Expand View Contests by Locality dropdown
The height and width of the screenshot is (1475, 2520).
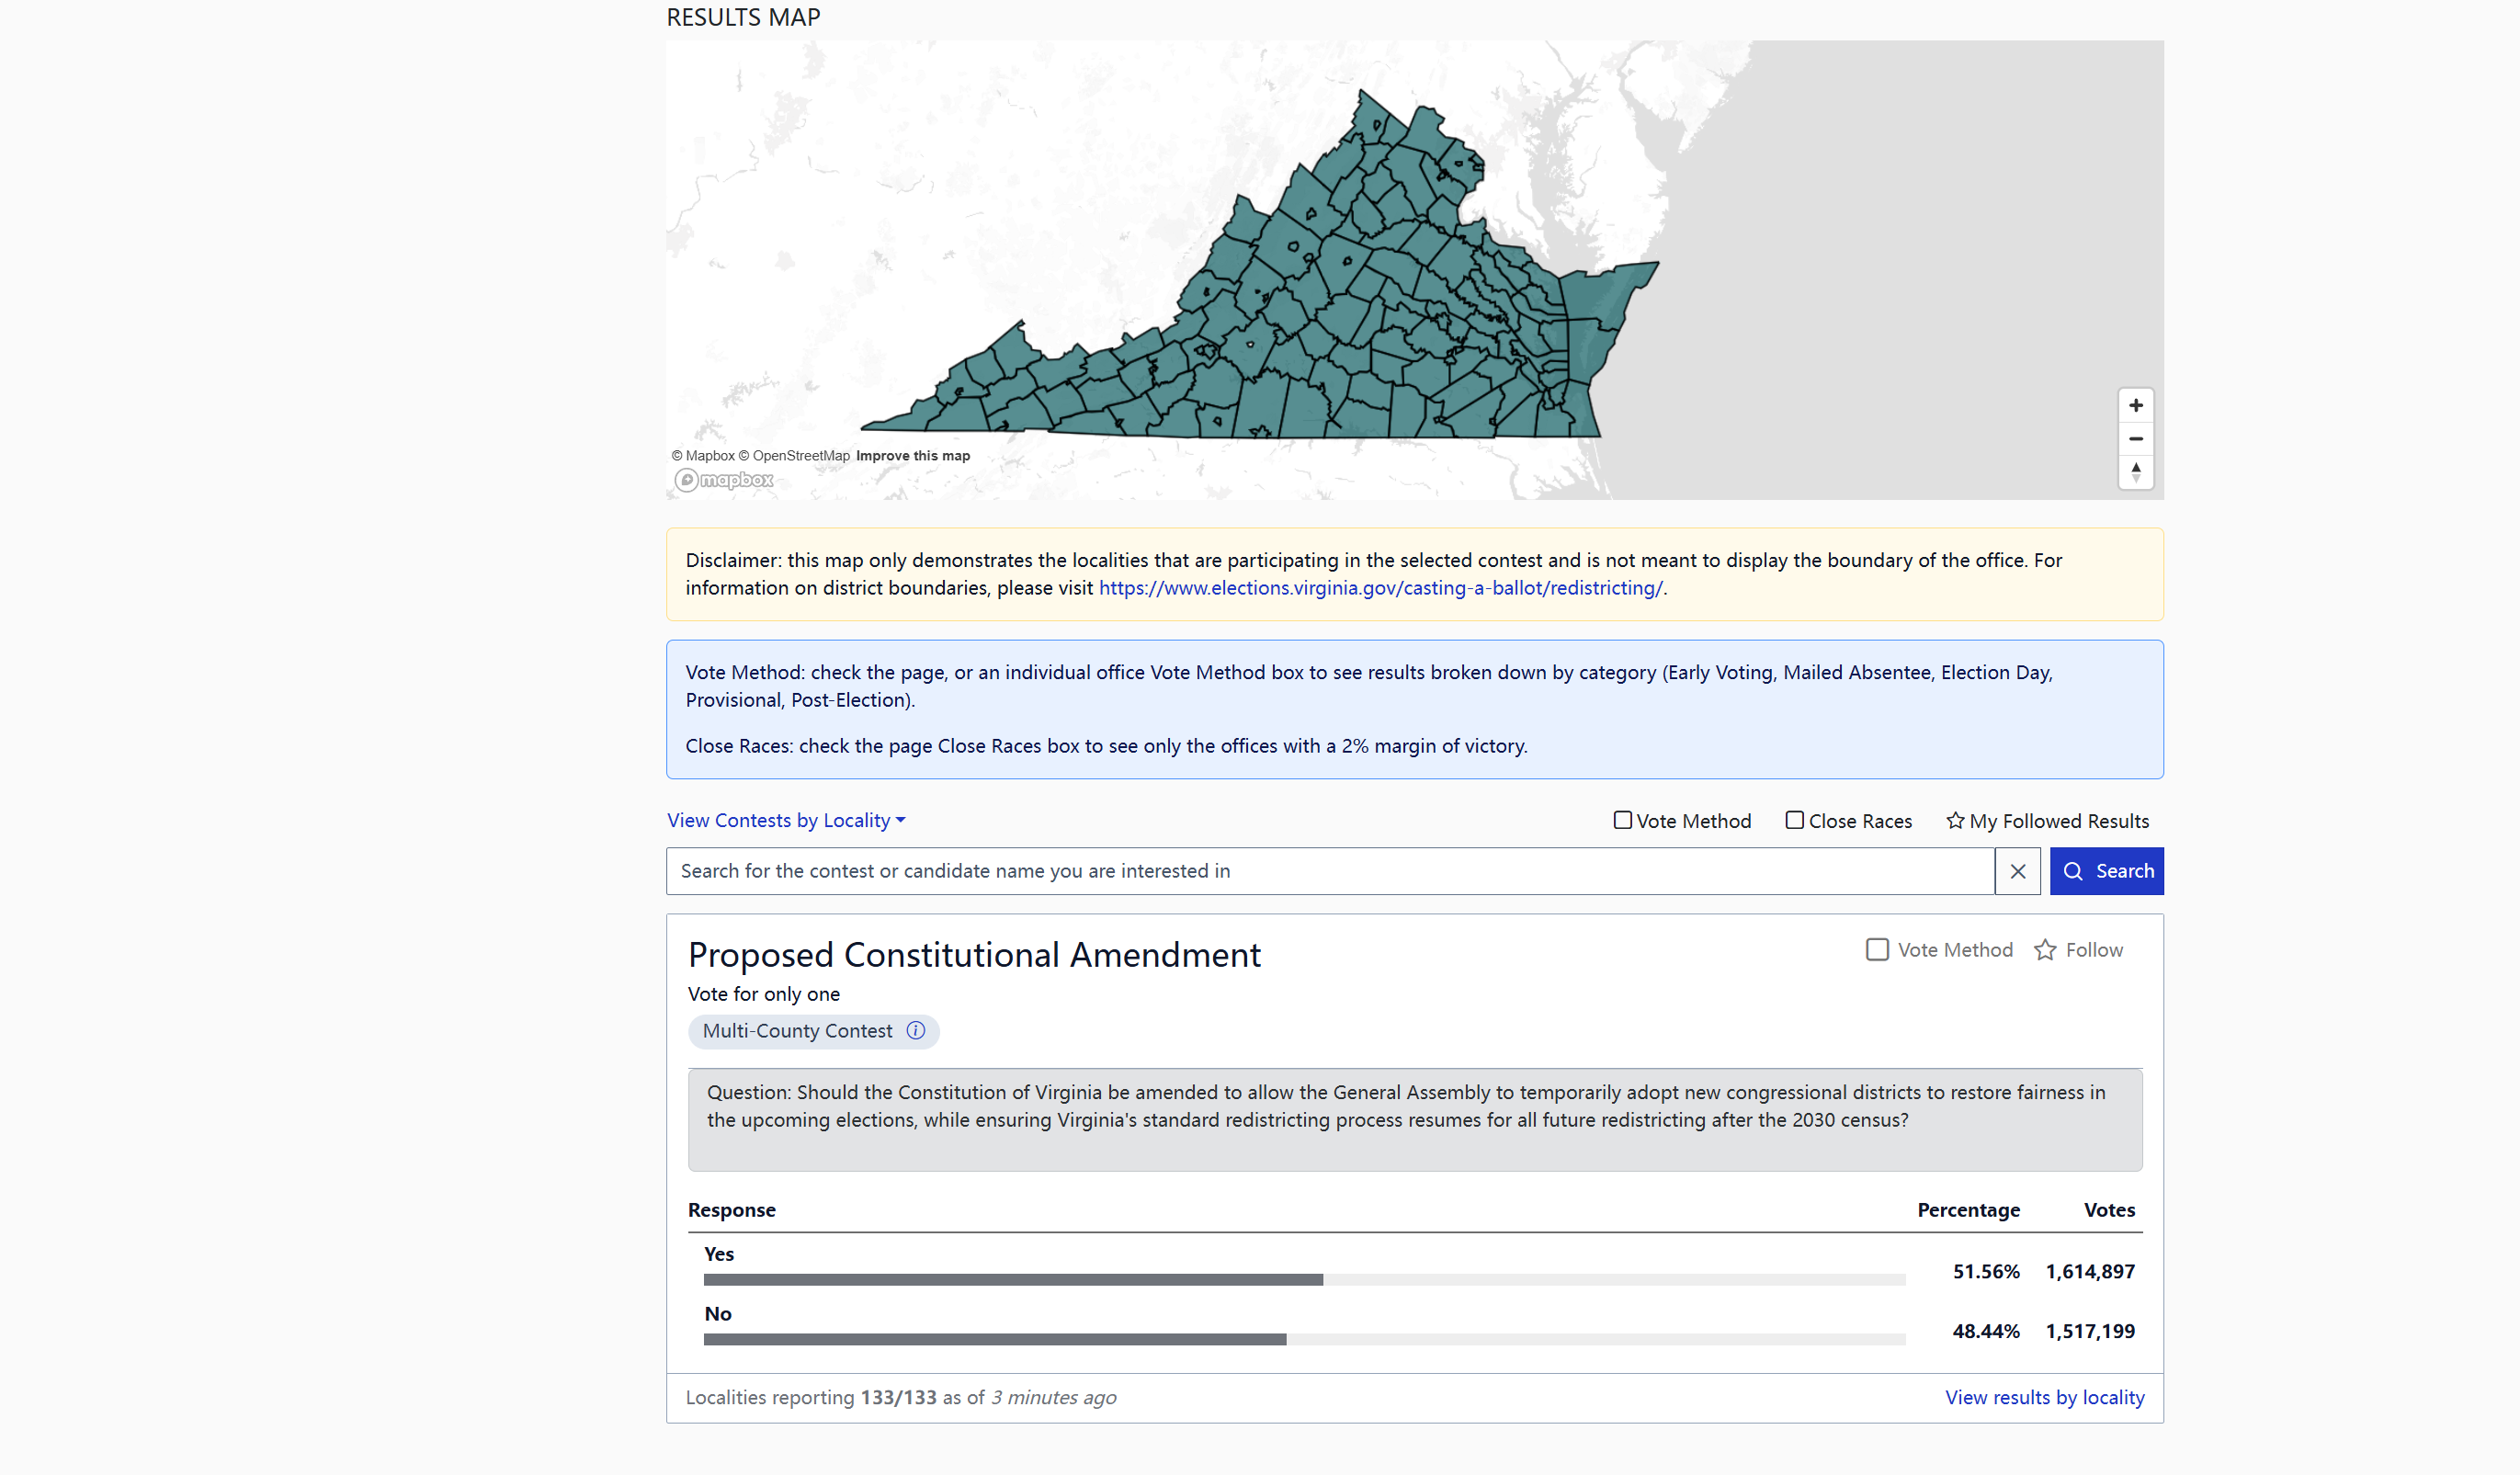(786, 821)
